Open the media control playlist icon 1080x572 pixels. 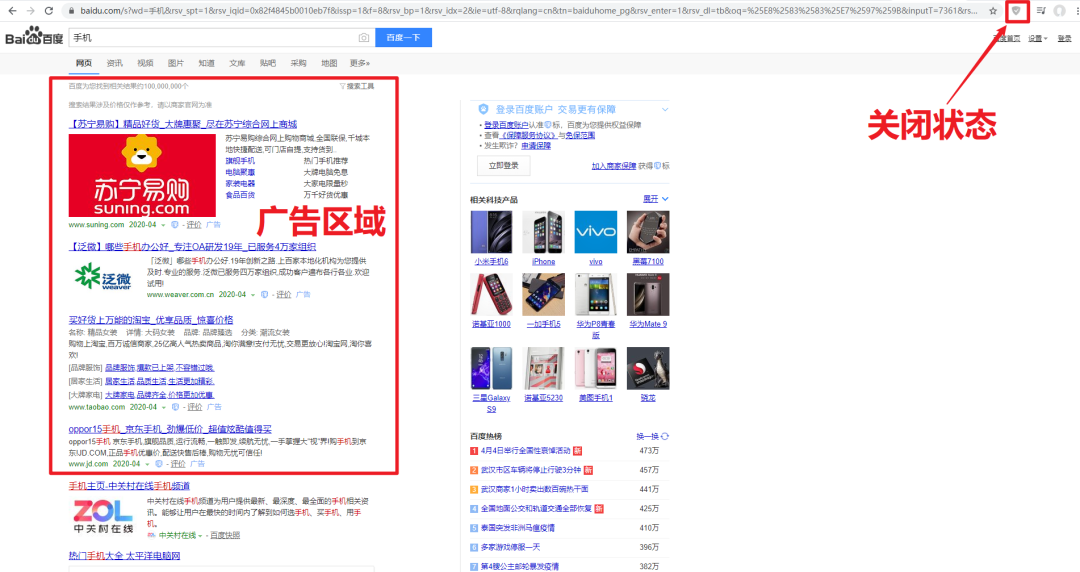click(1041, 11)
